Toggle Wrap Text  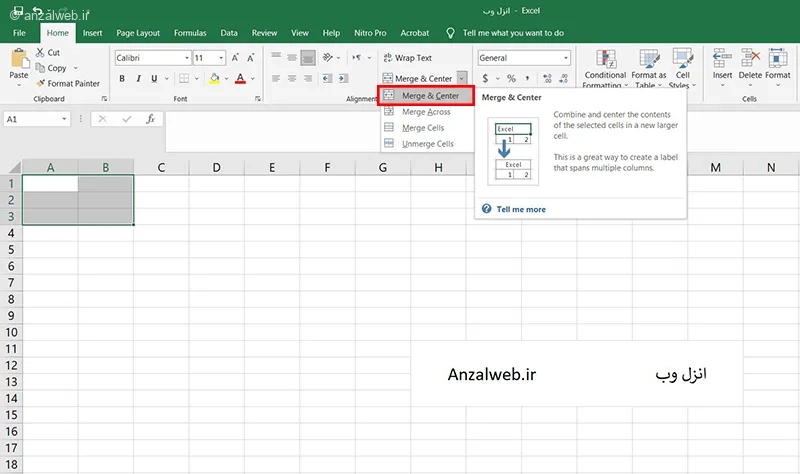click(407, 58)
